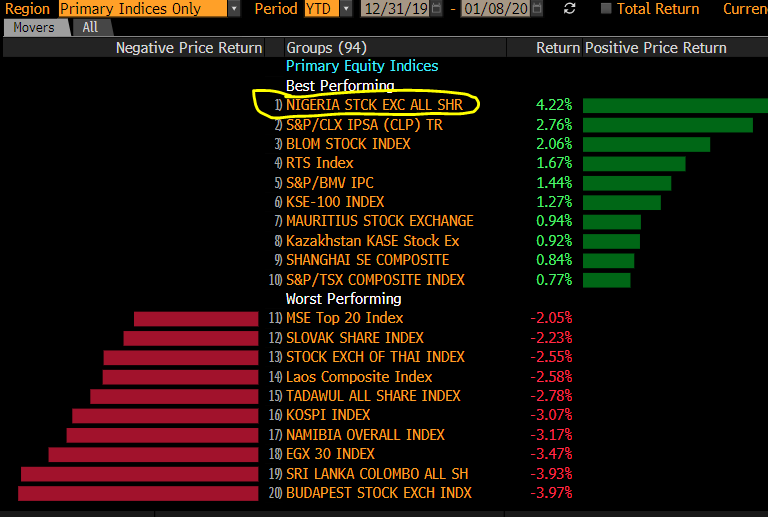The image size is (768, 517).
Task: Click the green bar for Nigeria's 4.22% return
Action: [x=674, y=105]
